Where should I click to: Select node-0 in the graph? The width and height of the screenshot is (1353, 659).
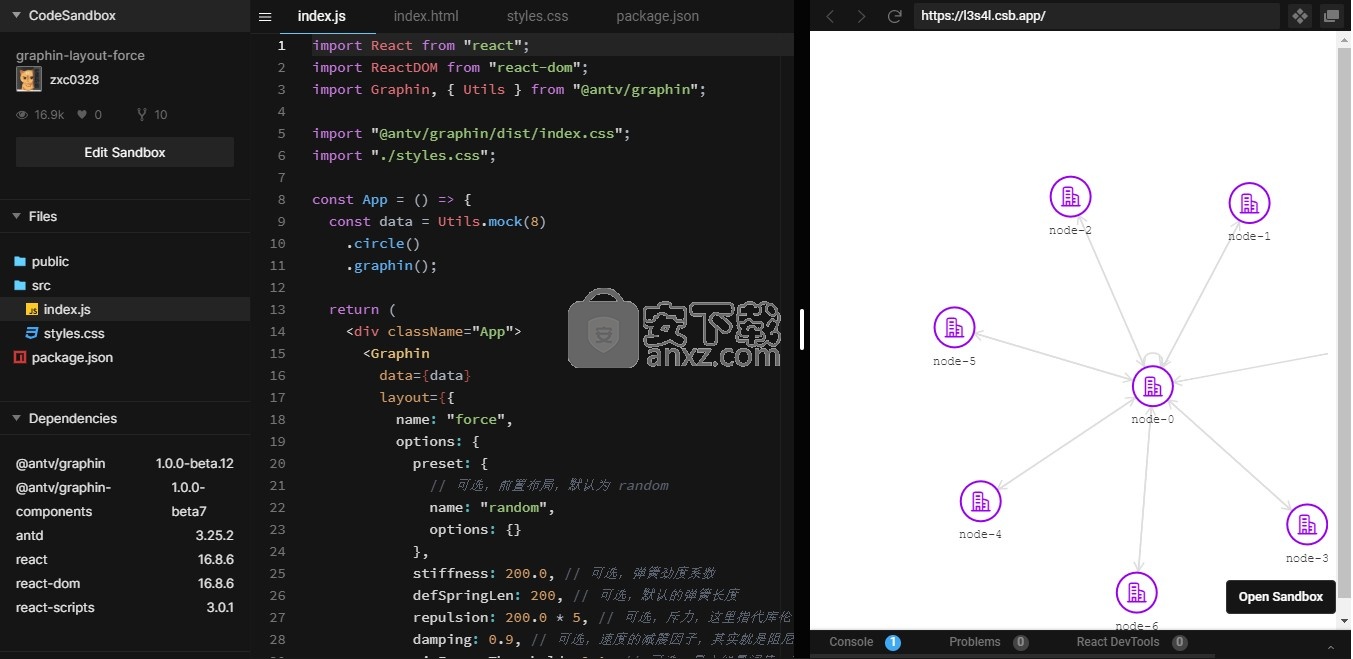pyautogui.click(x=1152, y=386)
